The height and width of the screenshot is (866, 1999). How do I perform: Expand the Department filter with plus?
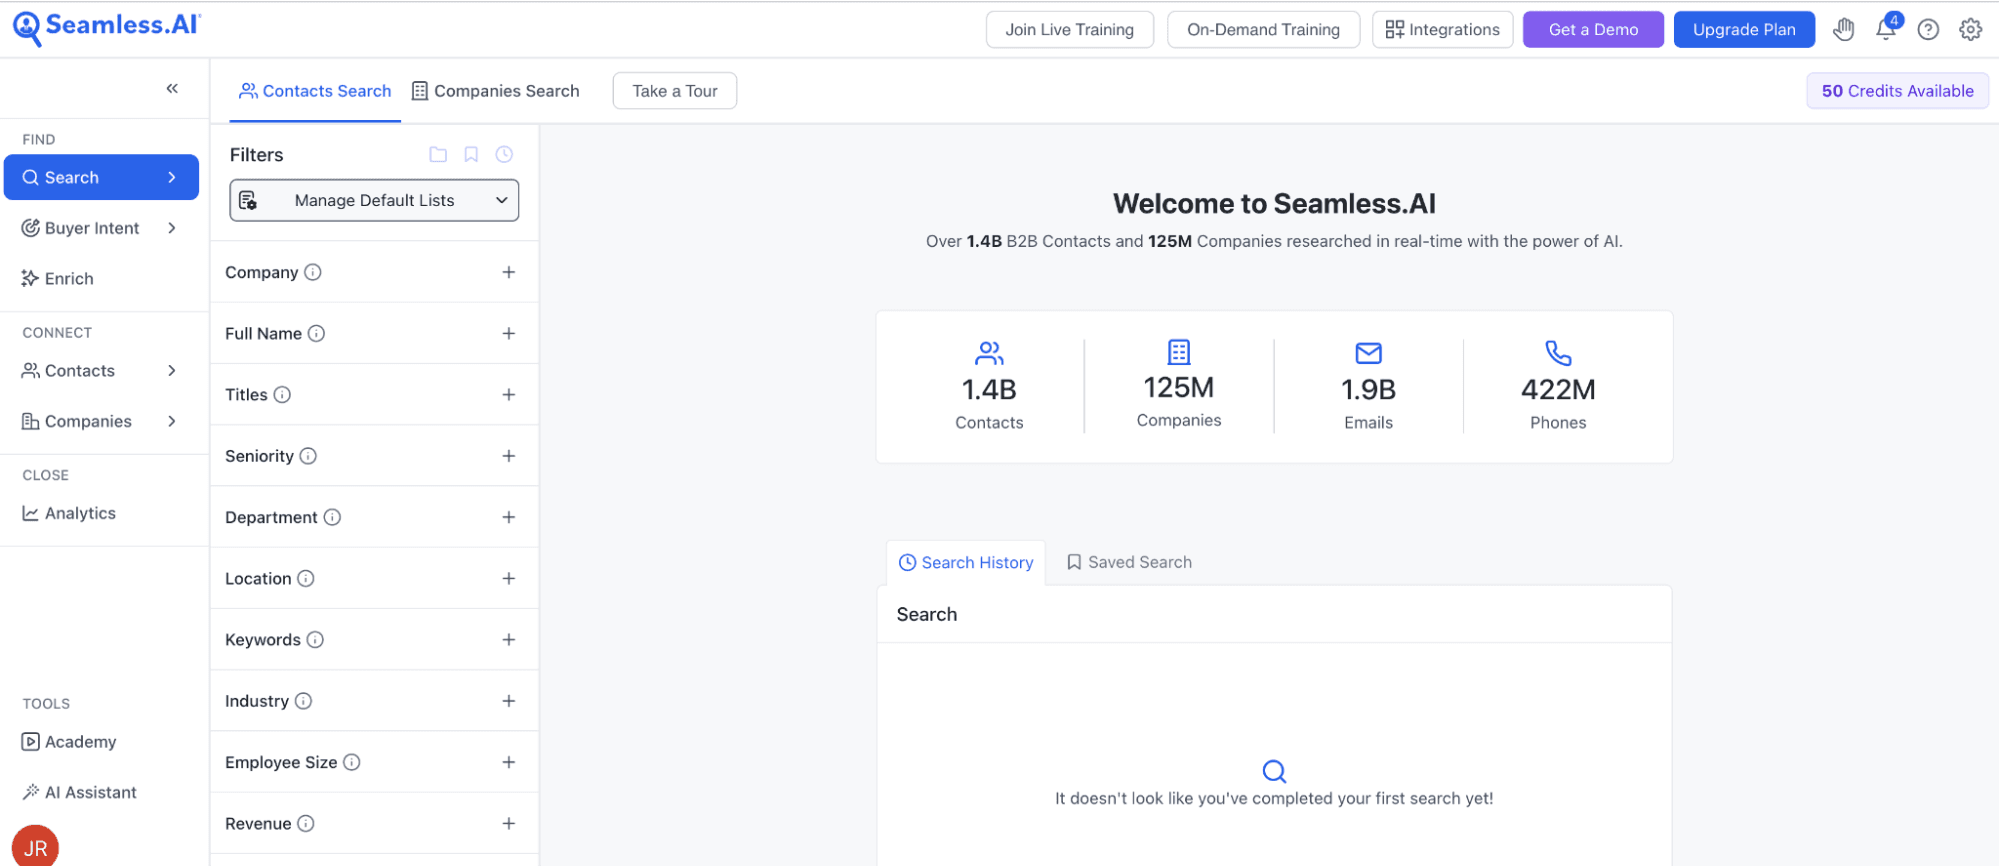click(x=509, y=517)
